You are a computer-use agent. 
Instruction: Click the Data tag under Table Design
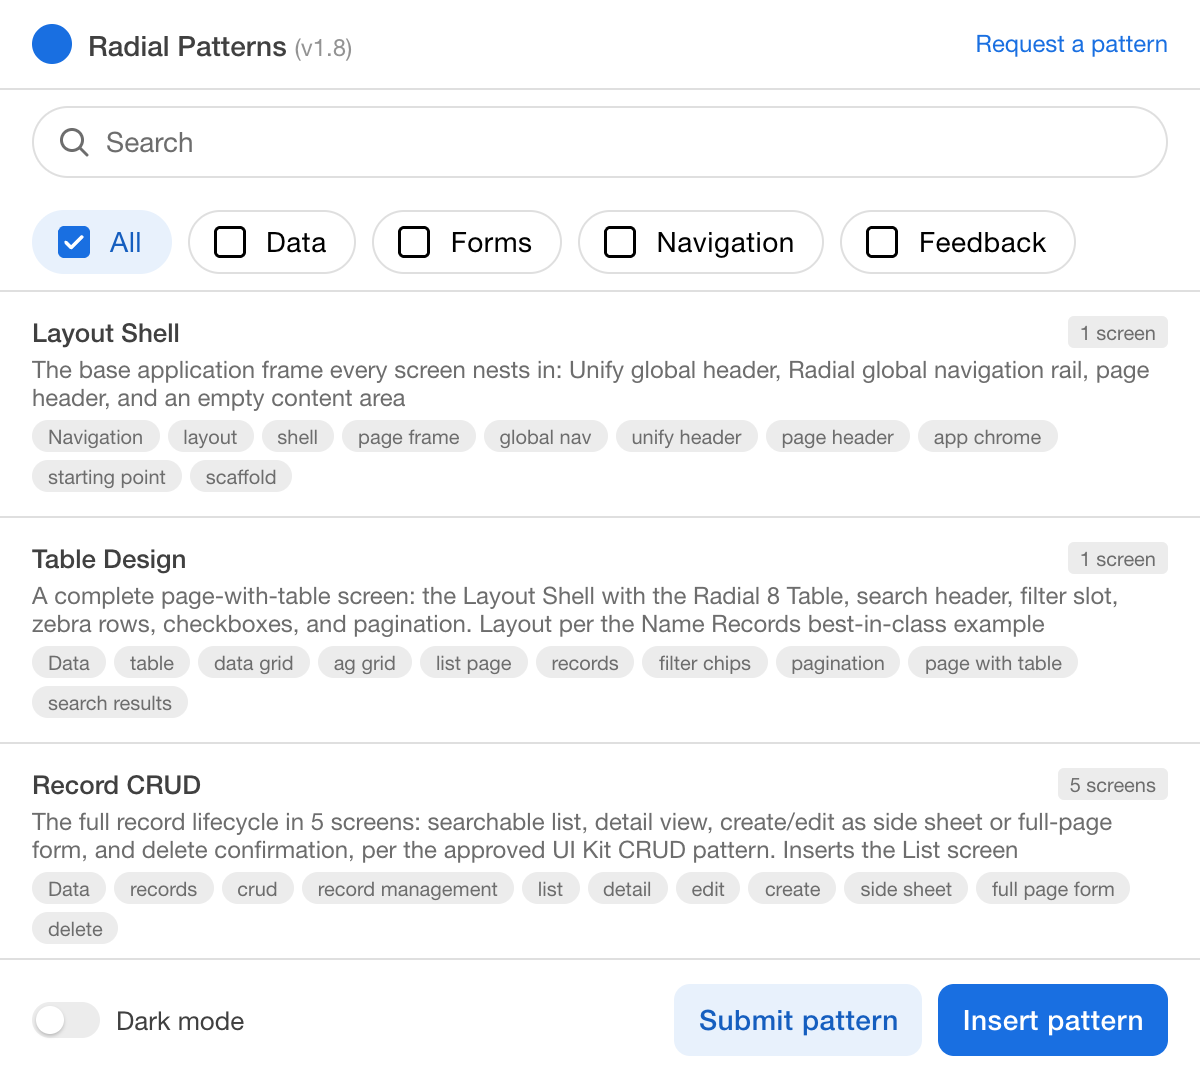click(x=69, y=663)
